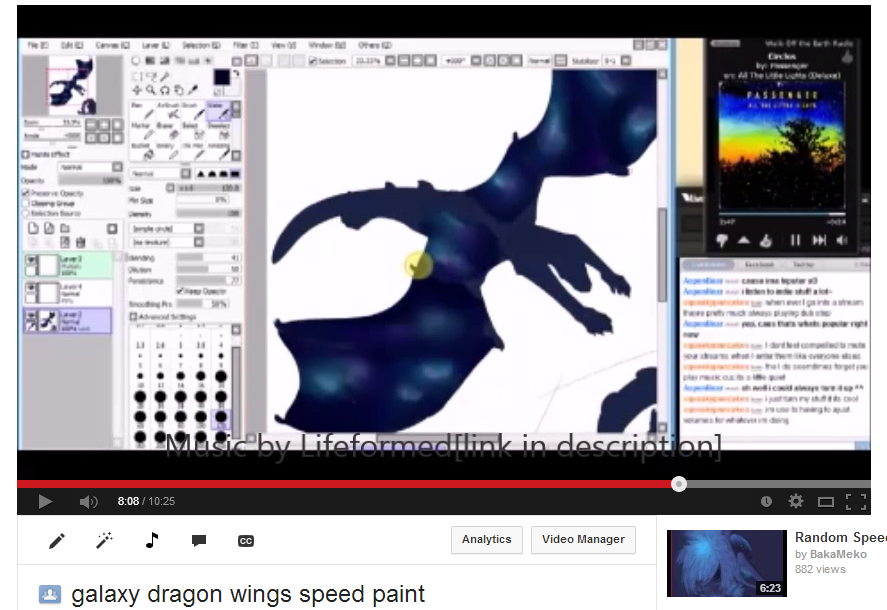Click the brush Density slider
887x610 pixels.
208,213
